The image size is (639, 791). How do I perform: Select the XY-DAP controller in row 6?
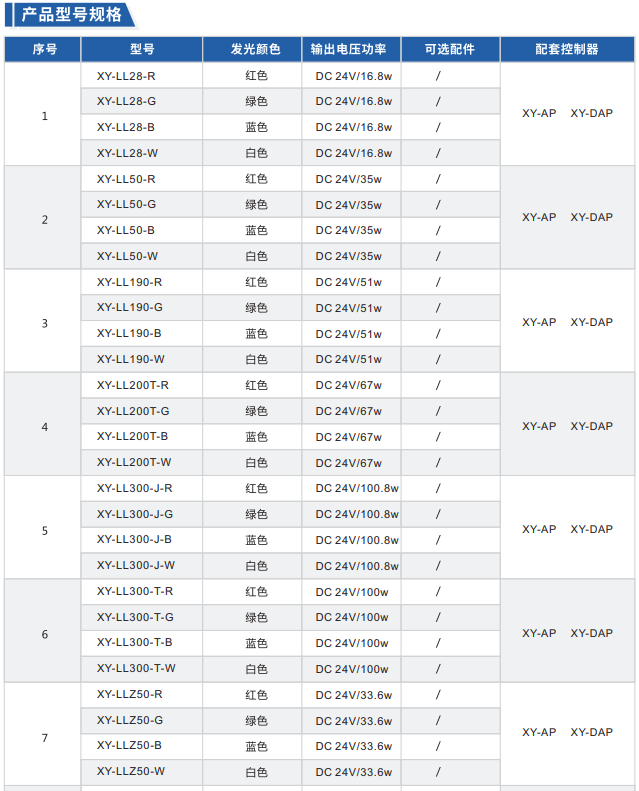pos(592,633)
